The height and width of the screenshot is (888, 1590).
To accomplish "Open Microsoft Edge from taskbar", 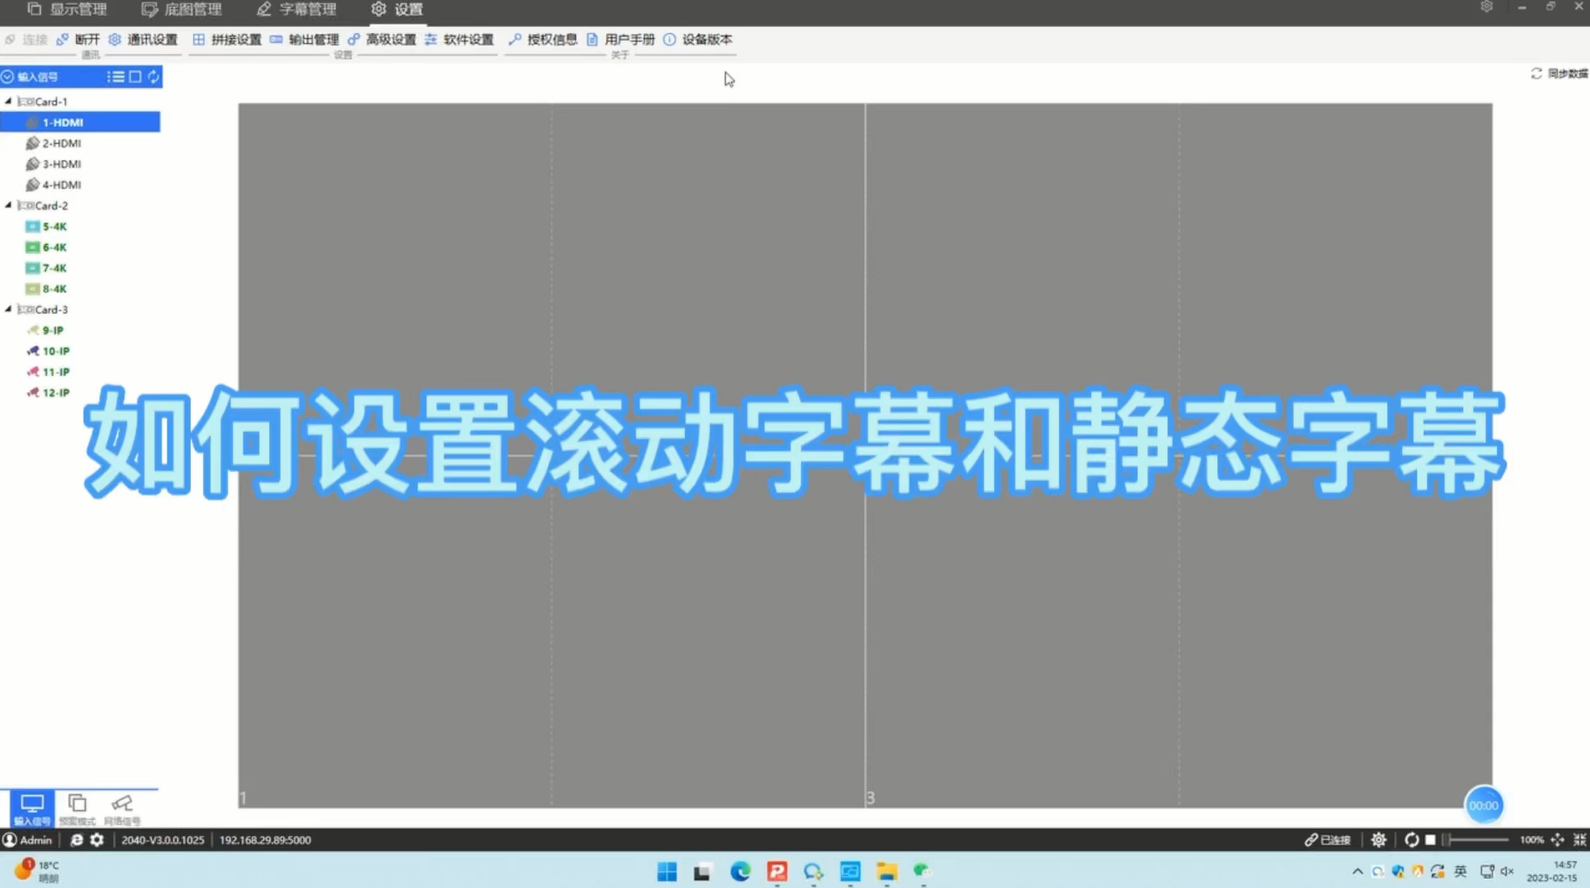I will tap(740, 871).
